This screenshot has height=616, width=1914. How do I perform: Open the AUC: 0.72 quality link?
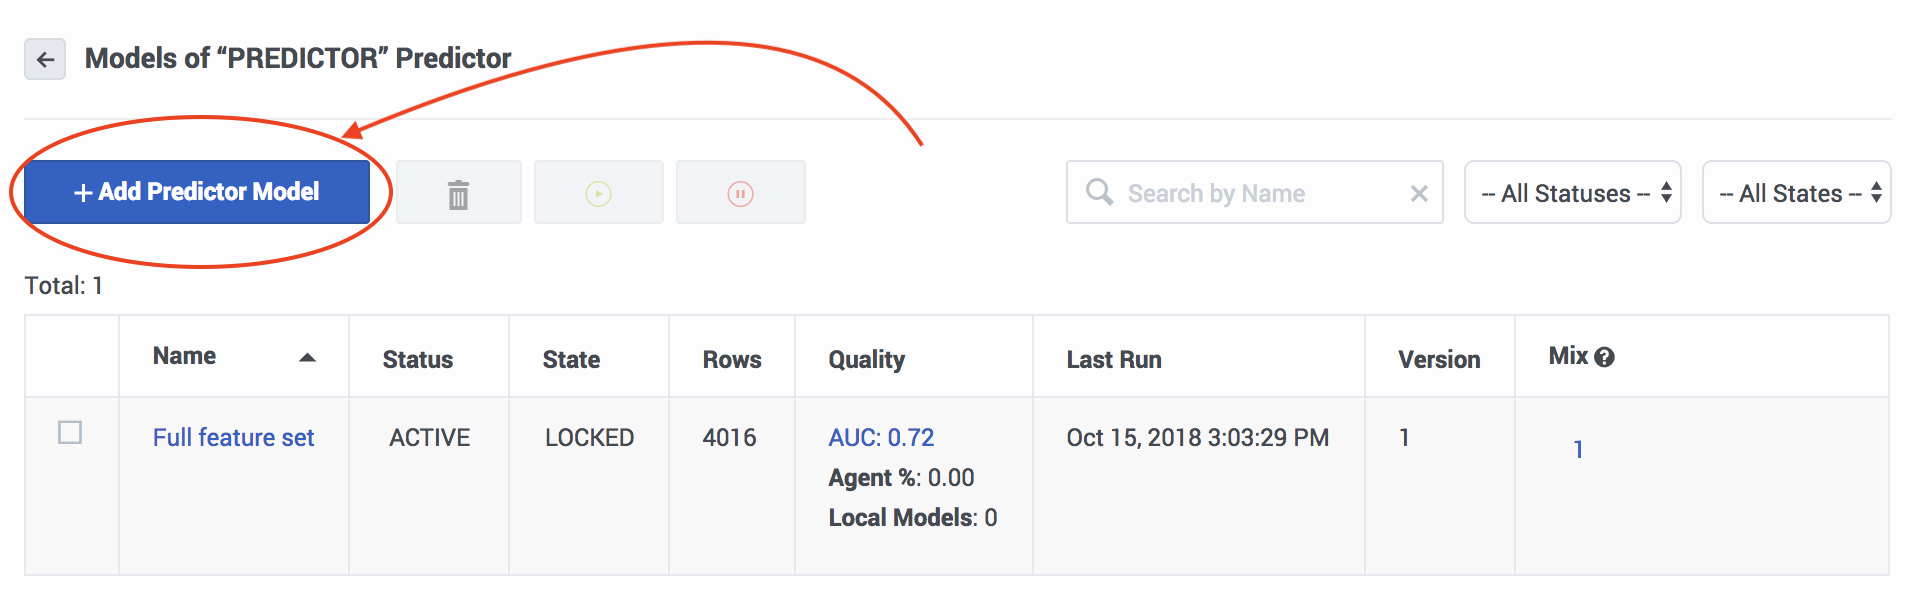click(881, 438)
